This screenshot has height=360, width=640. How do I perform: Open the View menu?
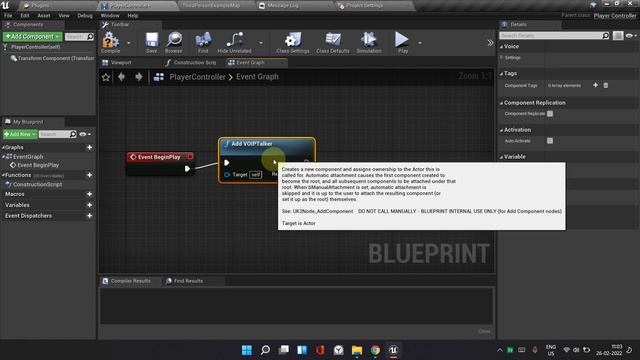tap(64, 16)
